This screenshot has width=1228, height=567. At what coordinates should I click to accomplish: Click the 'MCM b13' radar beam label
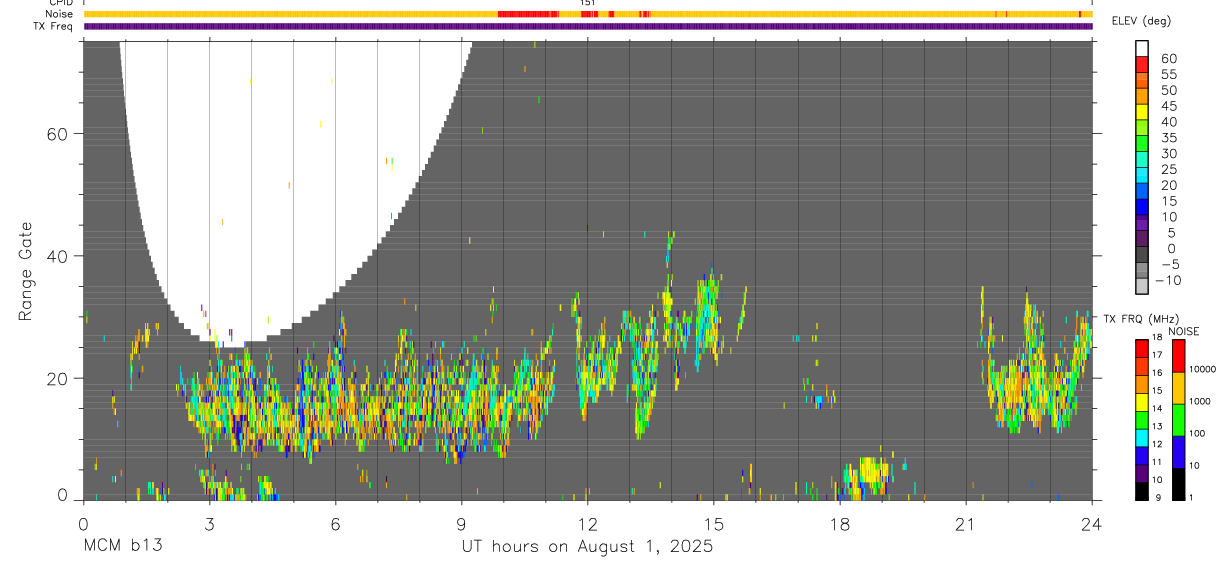pos(123,547)
